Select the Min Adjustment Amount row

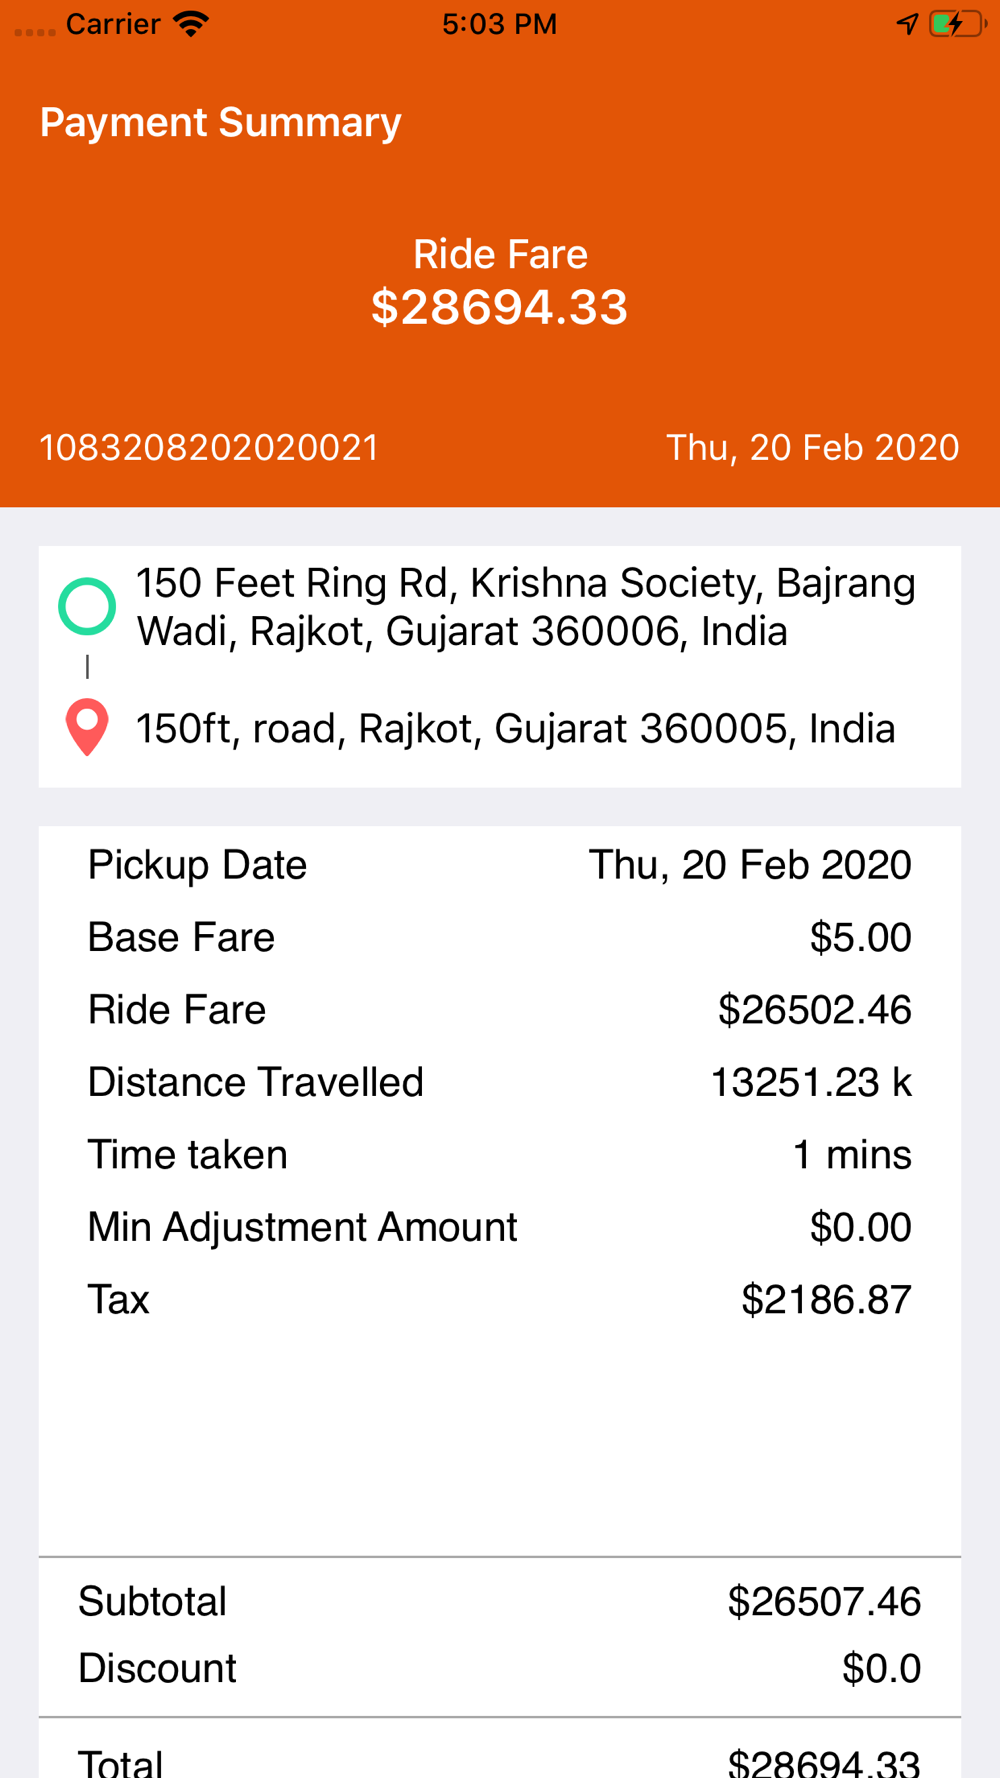tap(498, 1227)
